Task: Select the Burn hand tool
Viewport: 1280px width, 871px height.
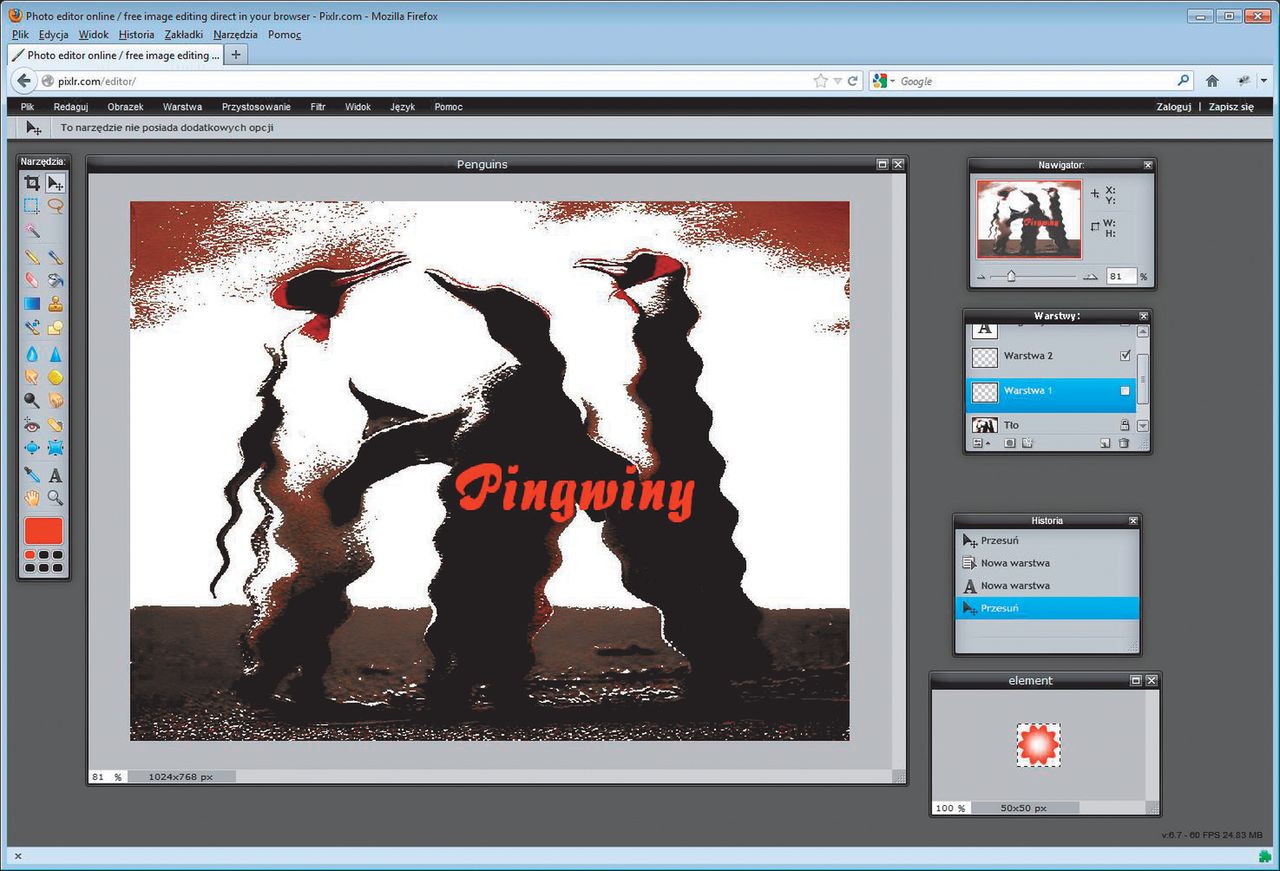Action: tap(56, 400)
